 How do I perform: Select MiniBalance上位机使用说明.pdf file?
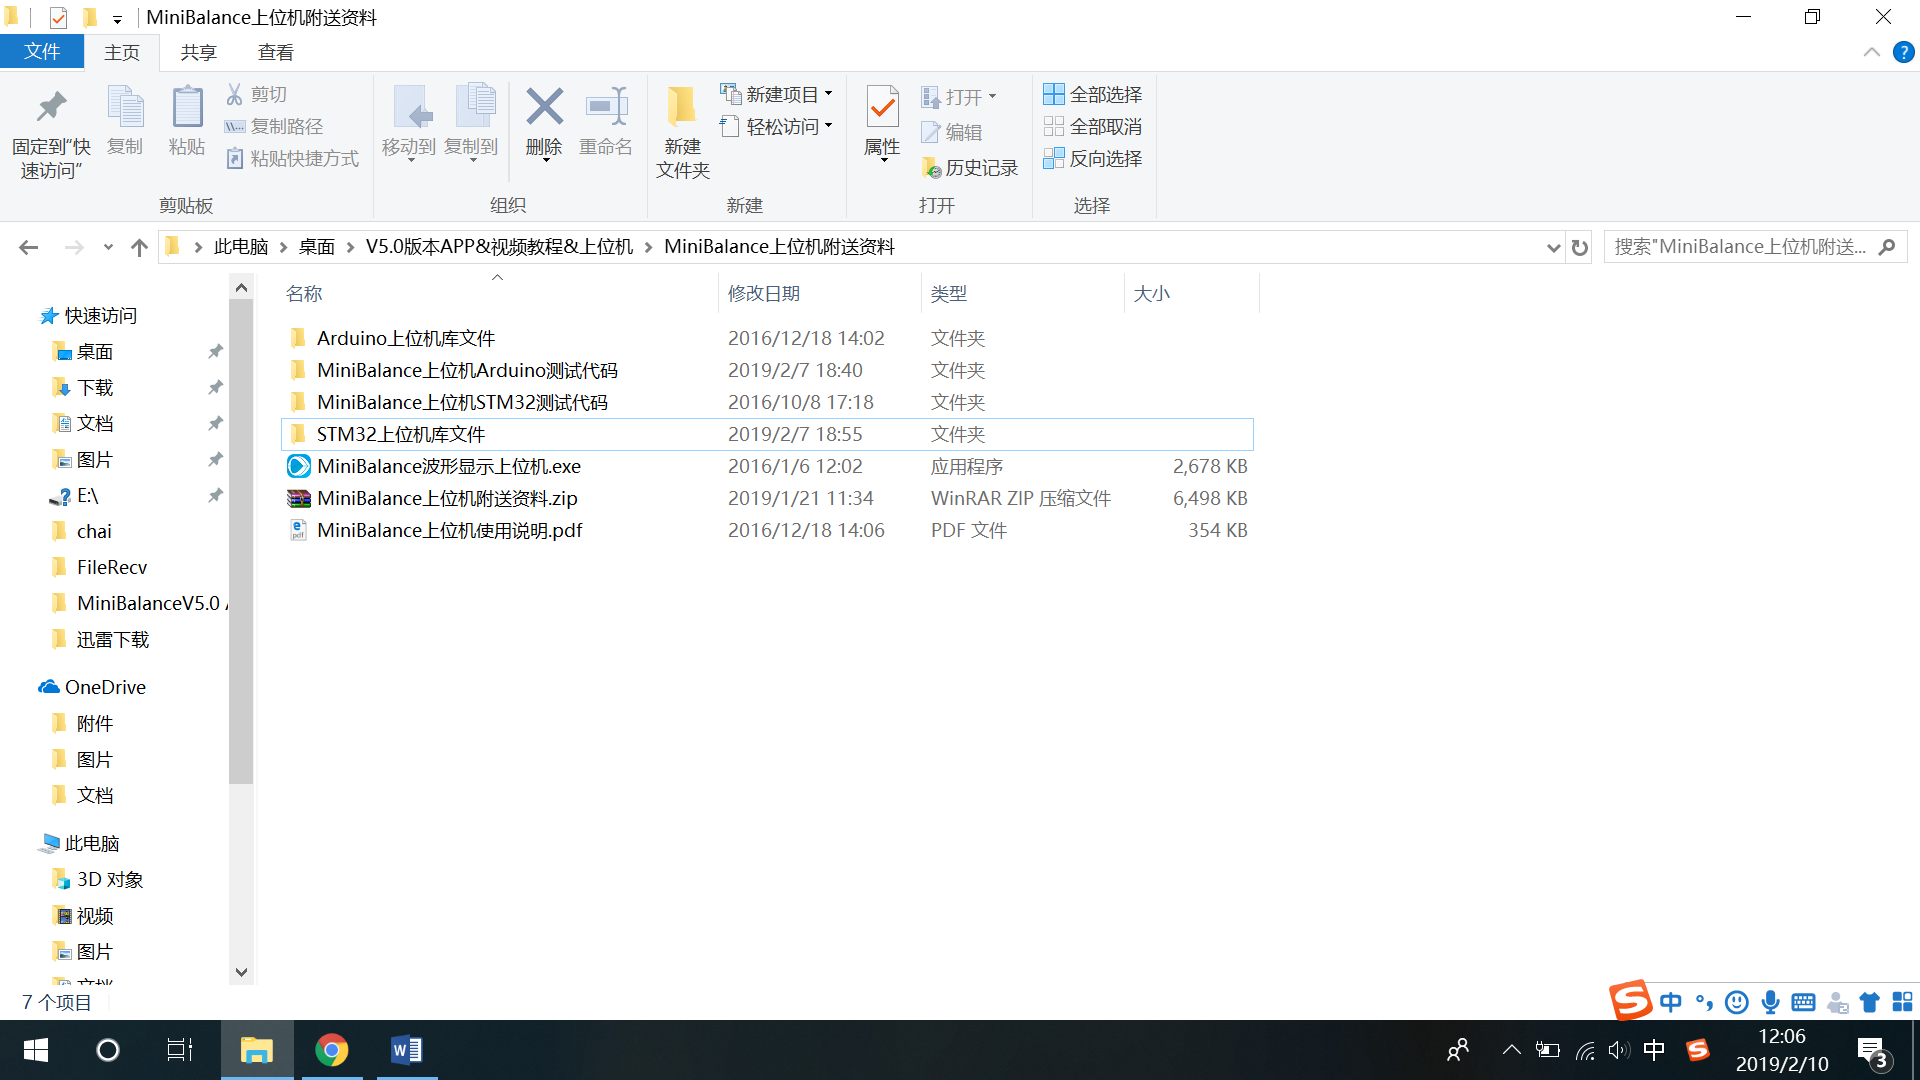pyautogui.click(x=767, y=530)
